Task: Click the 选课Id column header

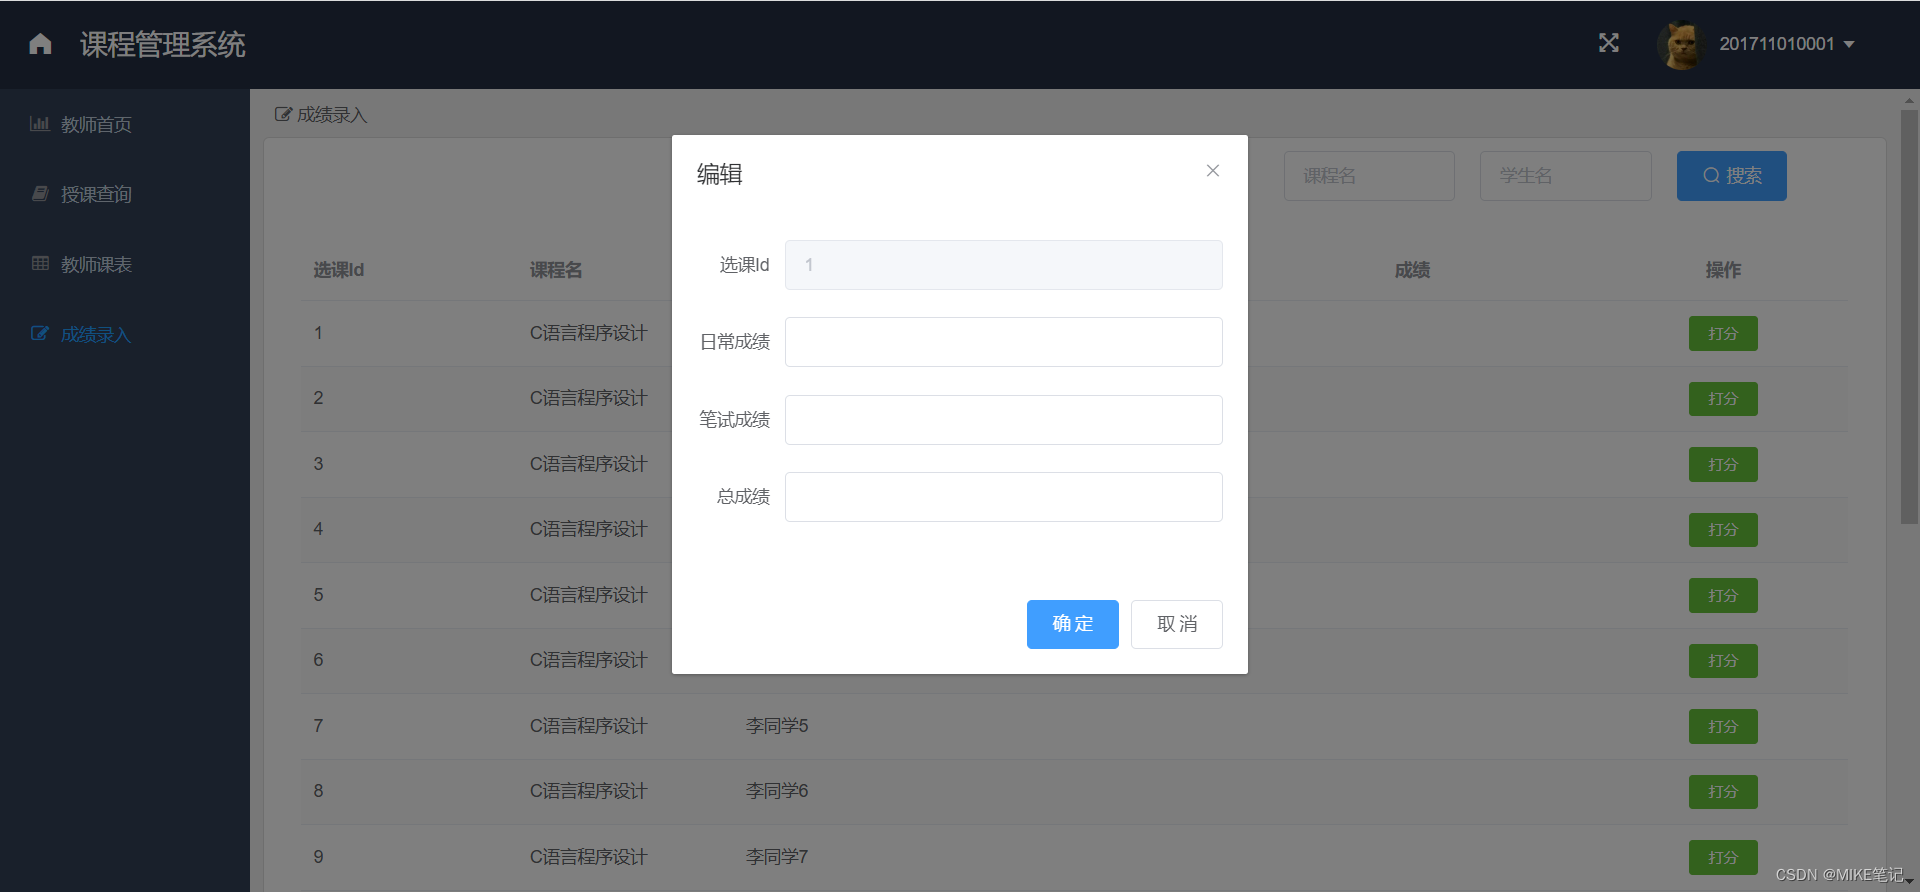Action: (339, 270)
